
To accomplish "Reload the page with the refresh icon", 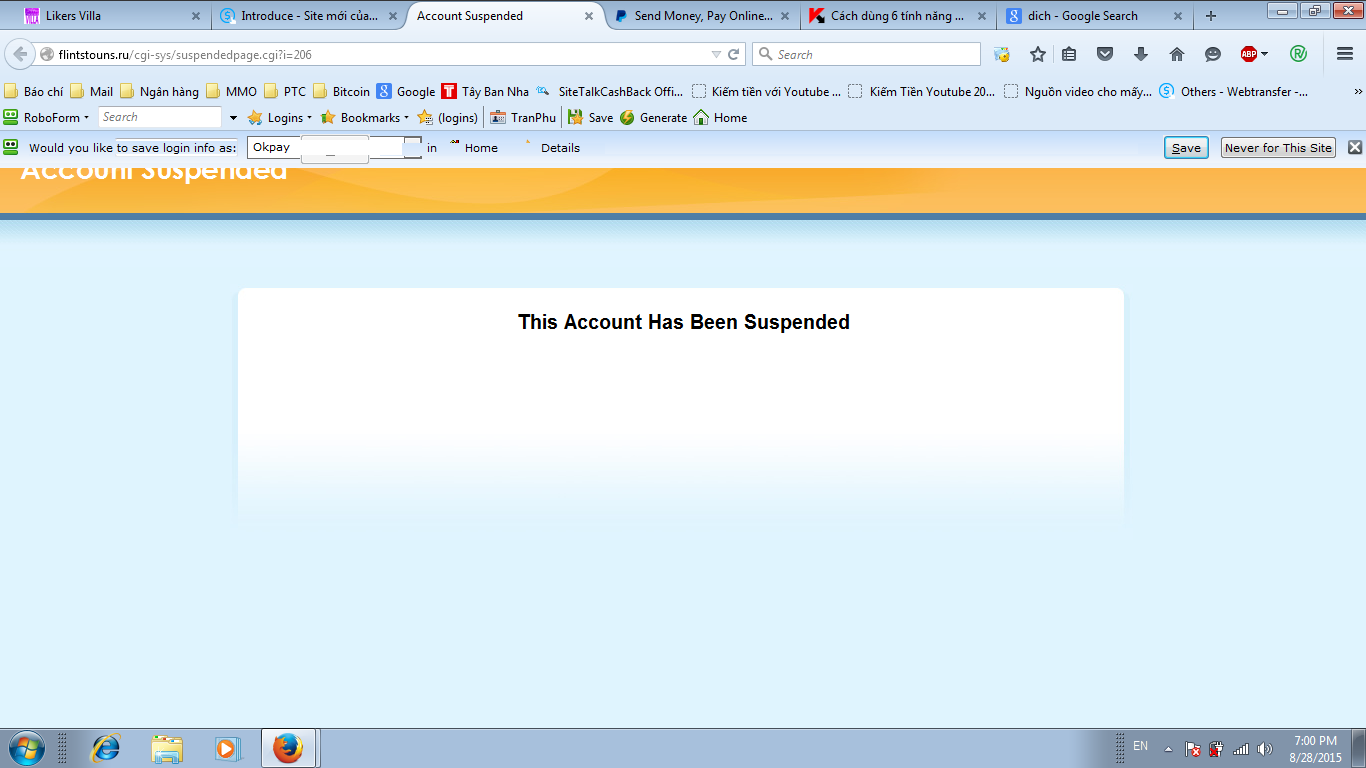I will [x=734, y=54].
